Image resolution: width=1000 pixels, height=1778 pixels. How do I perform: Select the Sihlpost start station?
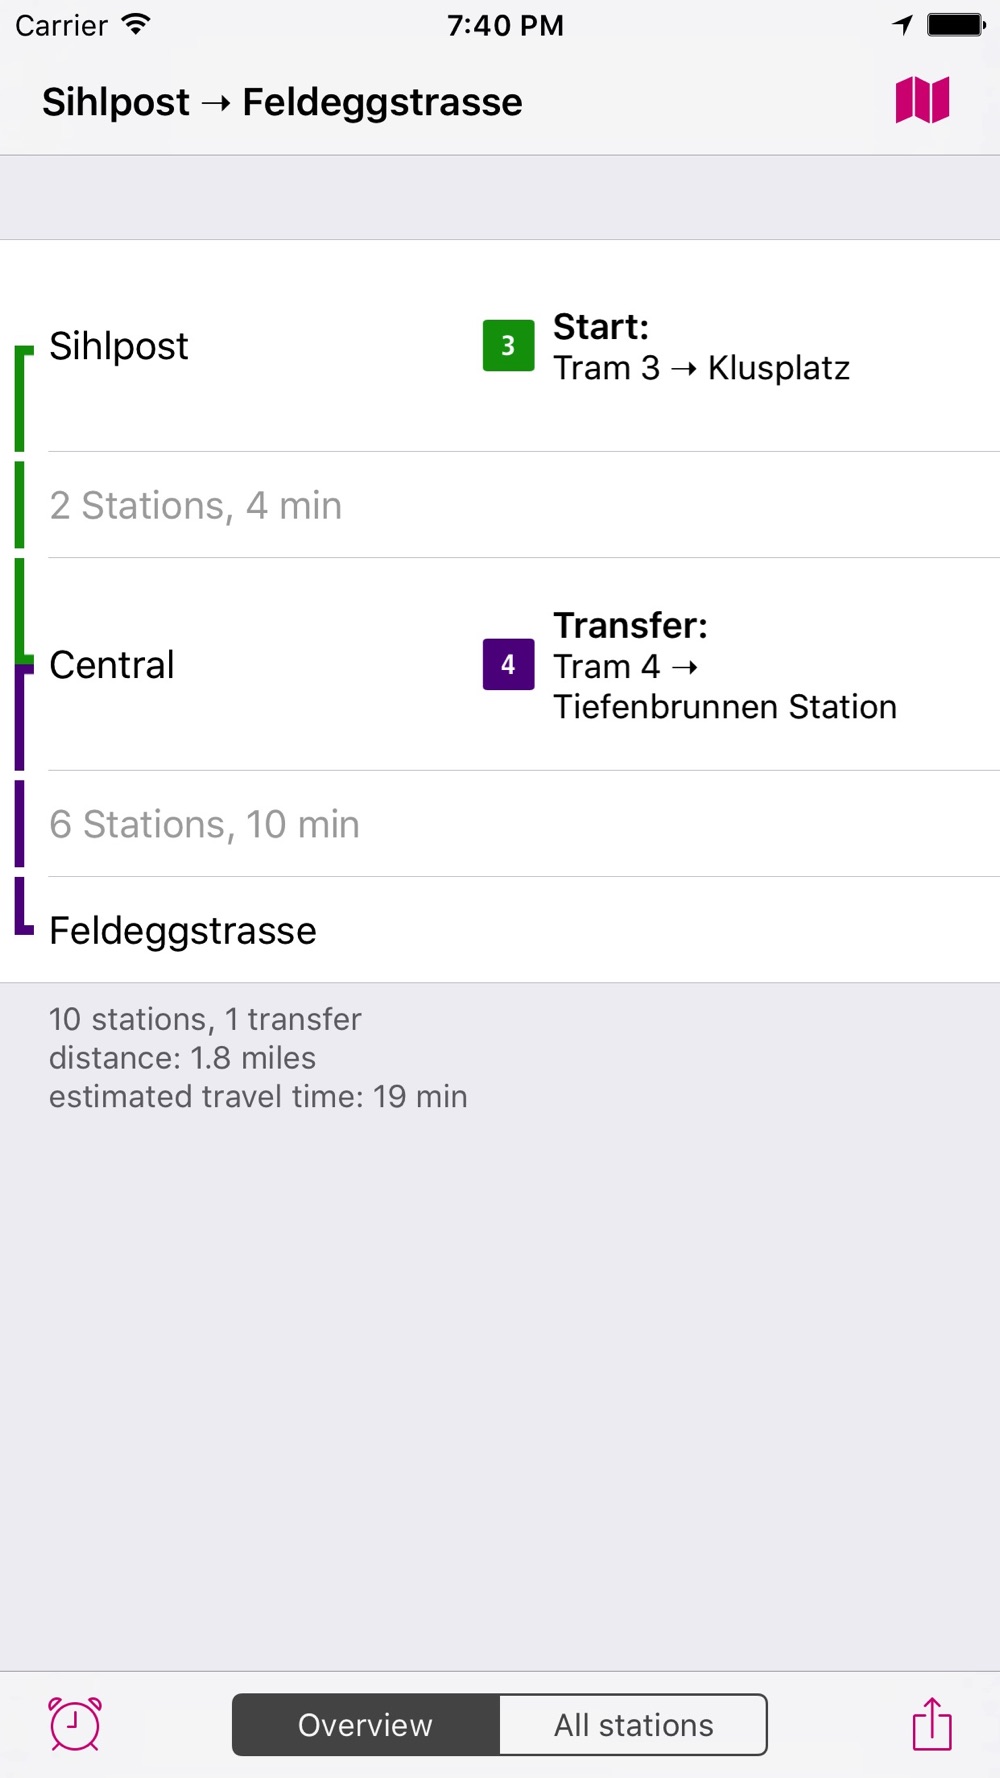[500, 346]
